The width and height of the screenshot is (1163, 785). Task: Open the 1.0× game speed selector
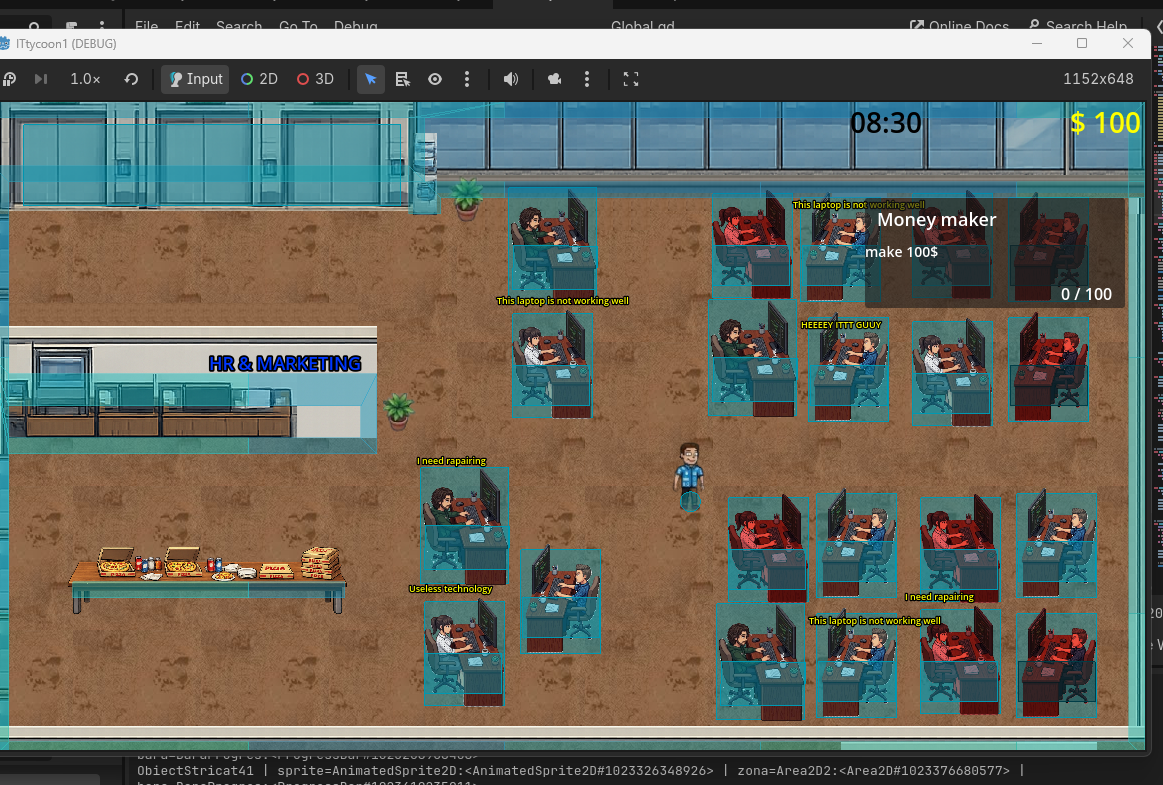[x=85, y=79]
